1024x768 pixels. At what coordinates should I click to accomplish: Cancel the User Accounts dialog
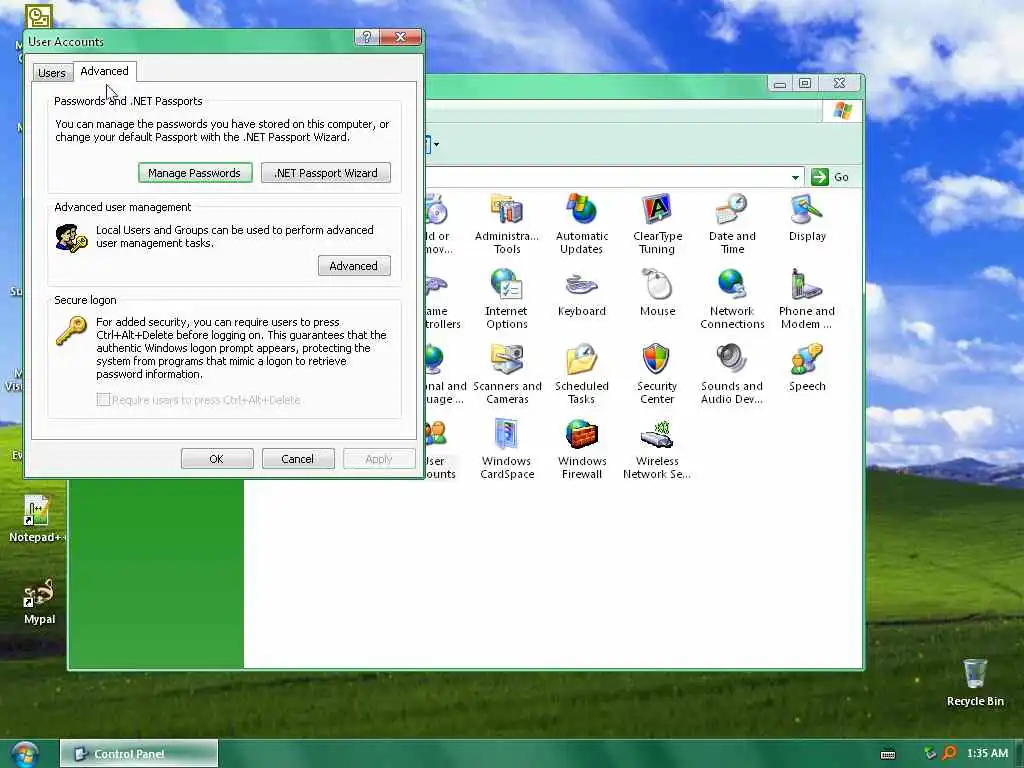point(298,459)
